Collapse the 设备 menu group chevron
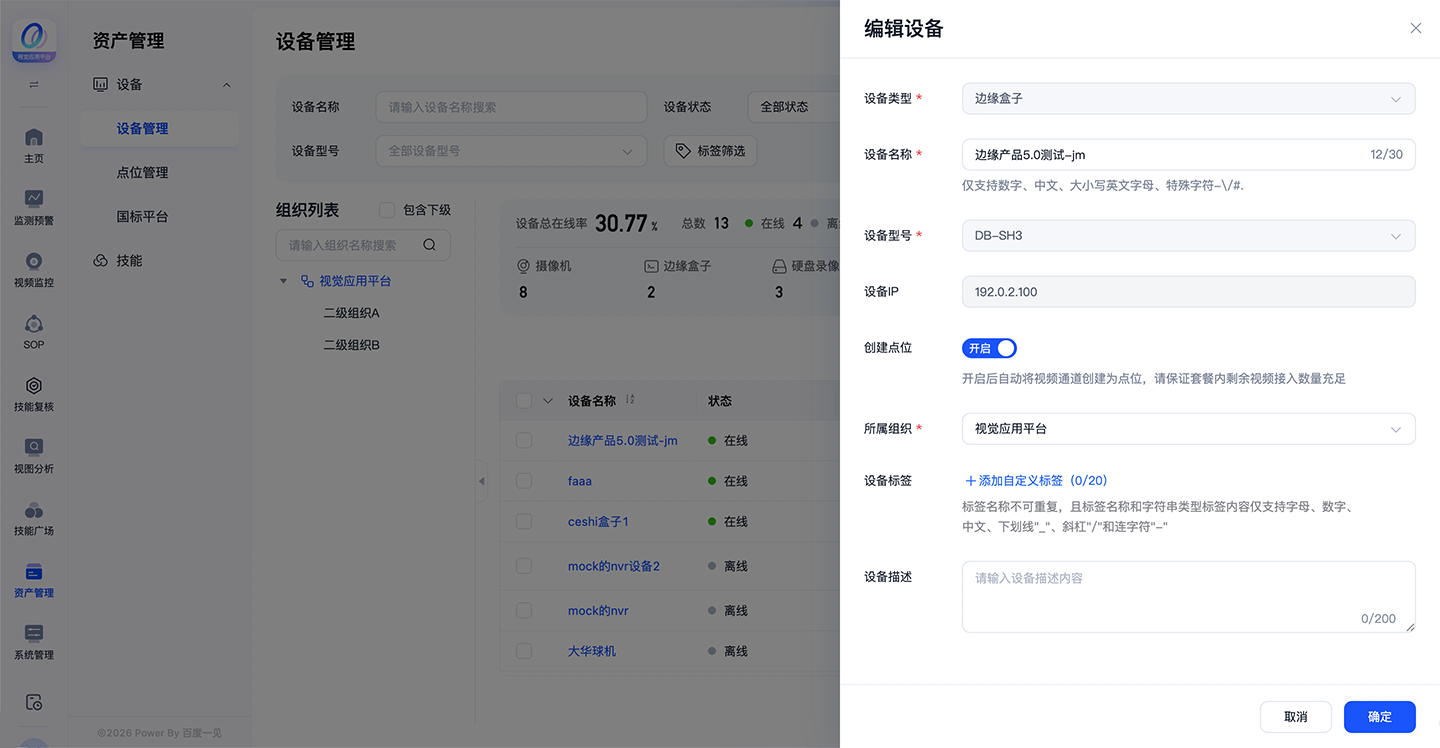This screenshot has height=748, width=1440. pos(227,85)
